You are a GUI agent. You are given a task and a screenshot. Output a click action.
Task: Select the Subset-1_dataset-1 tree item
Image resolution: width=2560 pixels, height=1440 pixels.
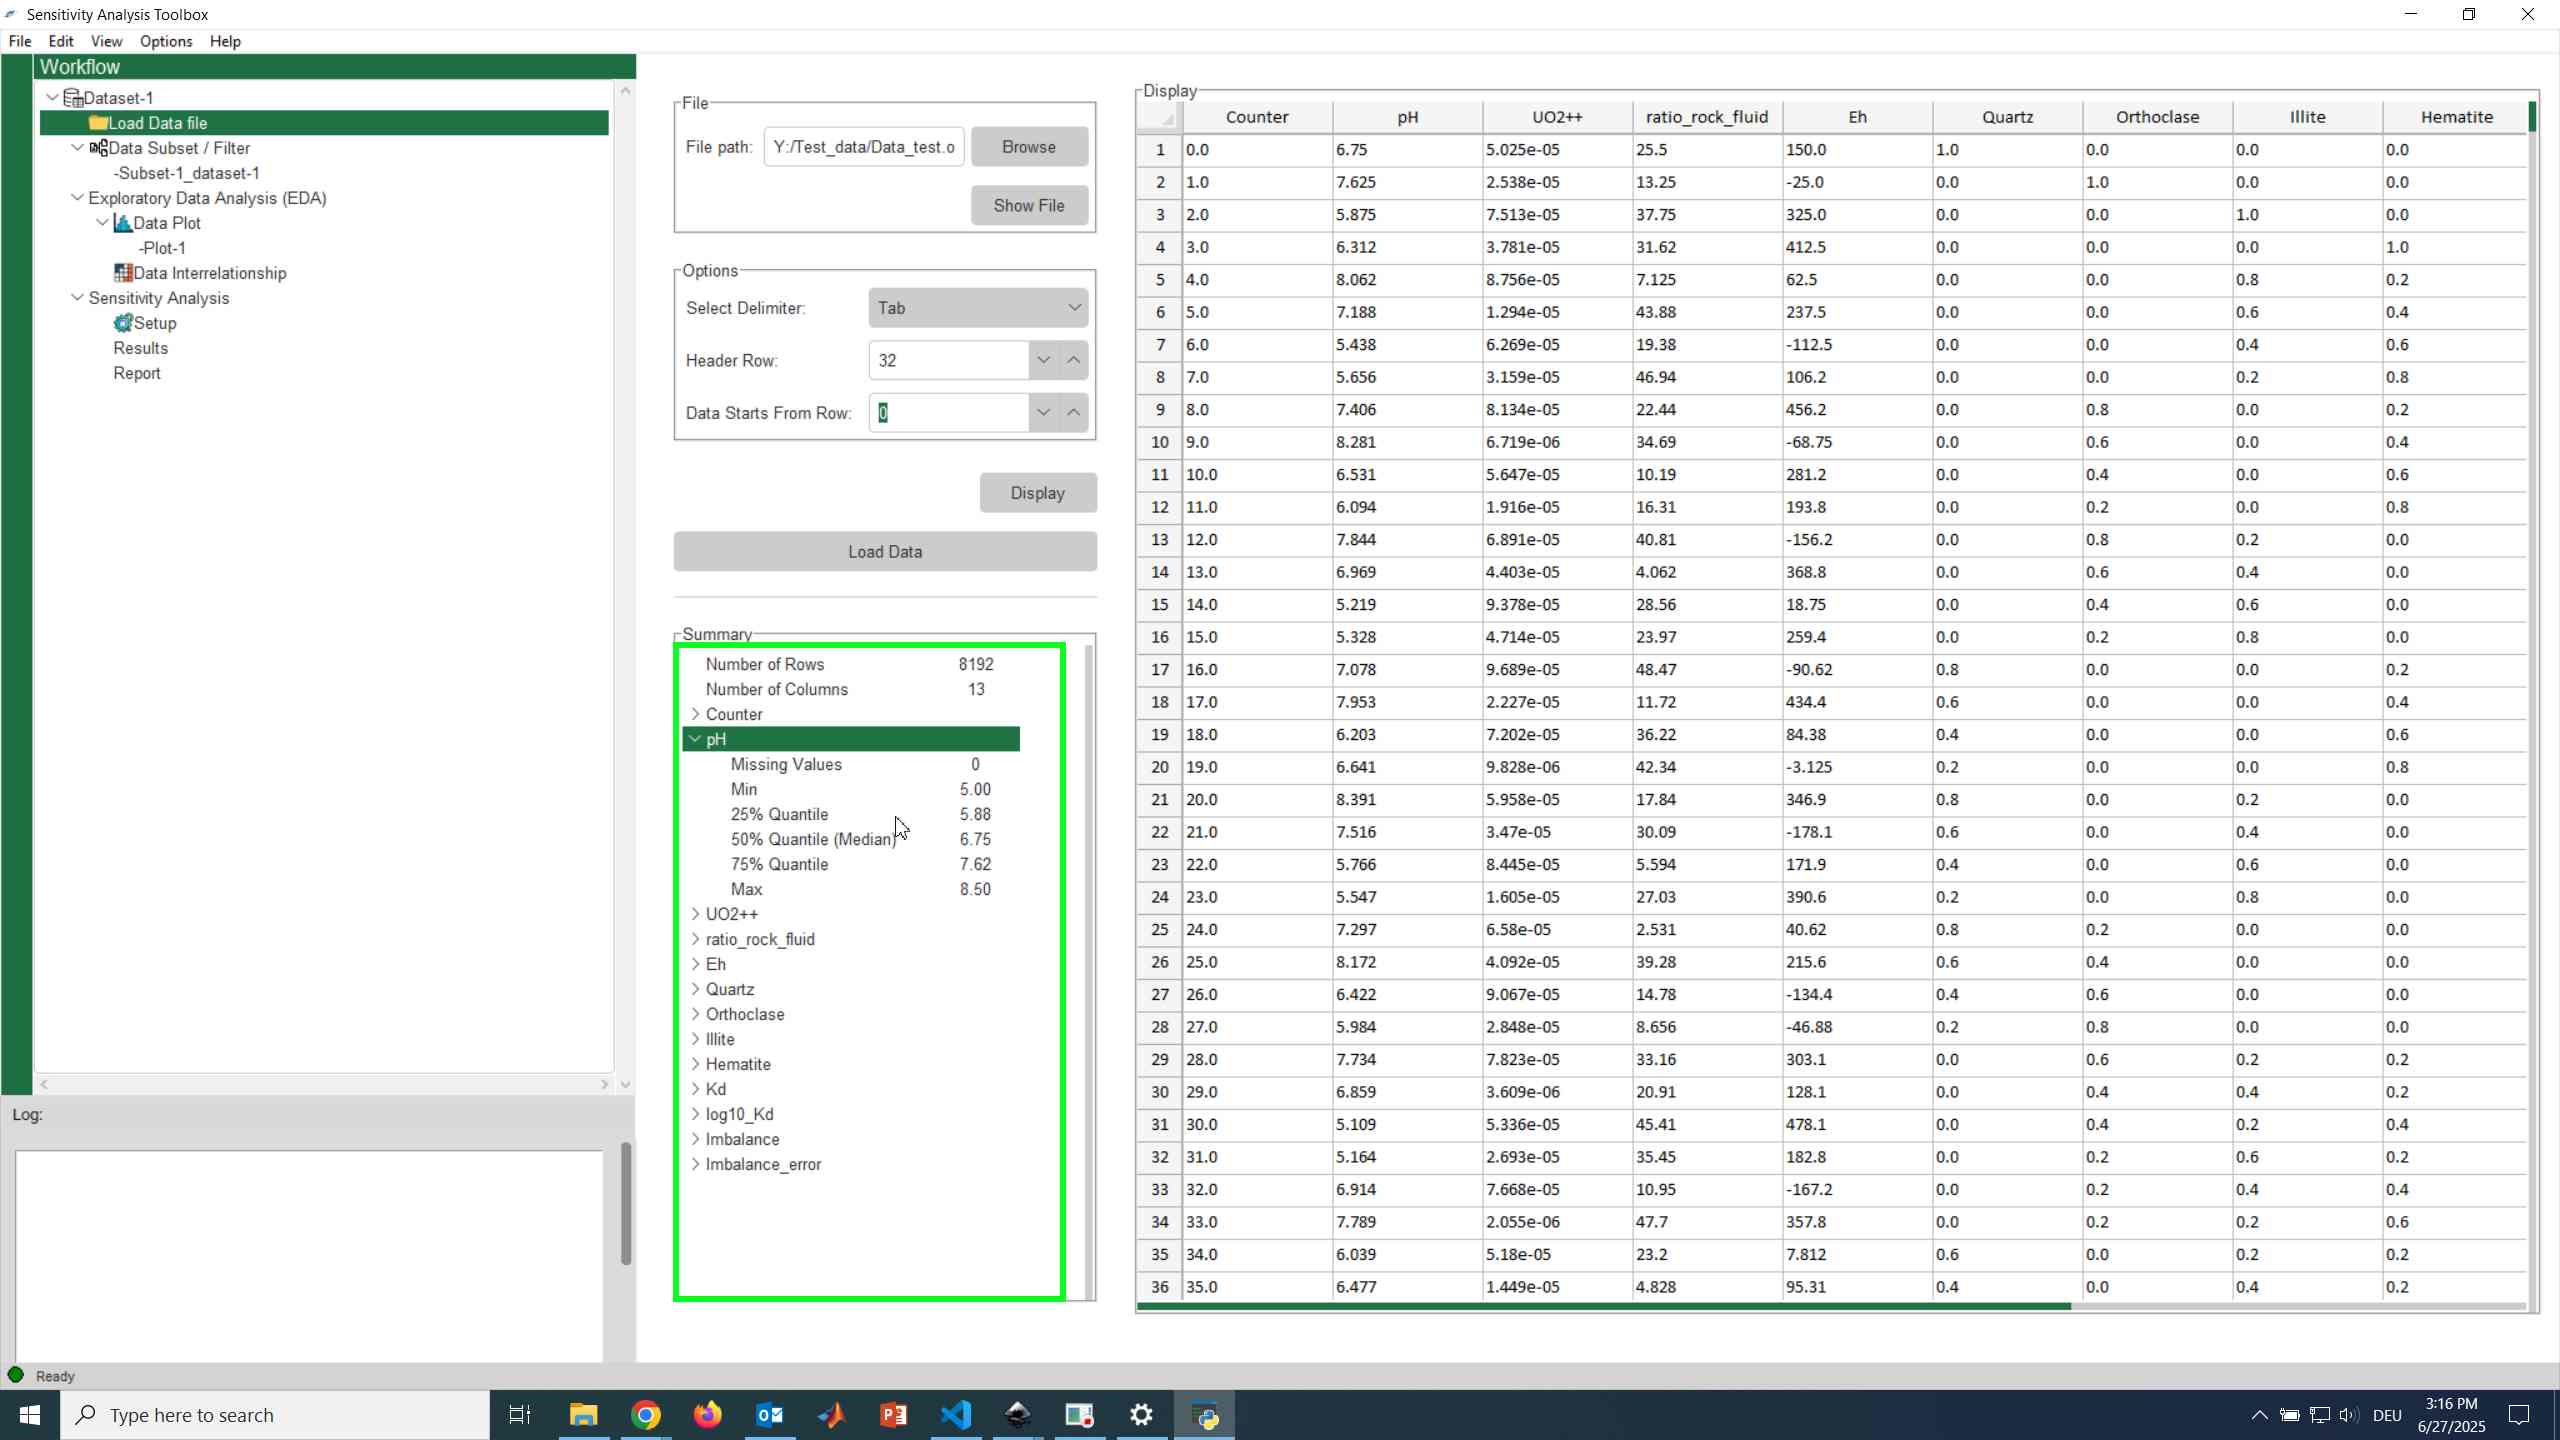tap(187, 173)
